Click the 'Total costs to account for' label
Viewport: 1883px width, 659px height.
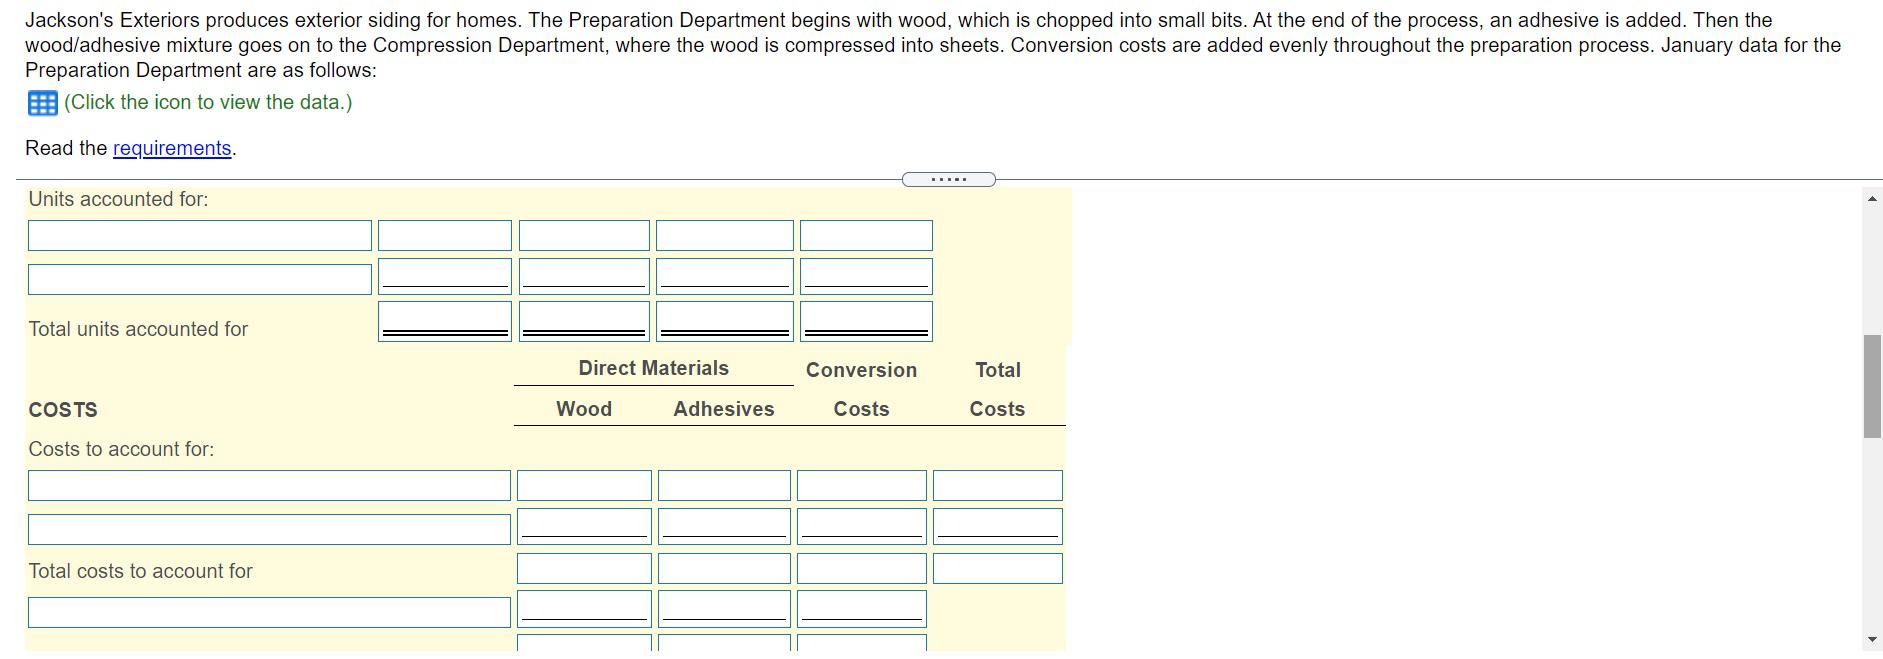point(141,571)
